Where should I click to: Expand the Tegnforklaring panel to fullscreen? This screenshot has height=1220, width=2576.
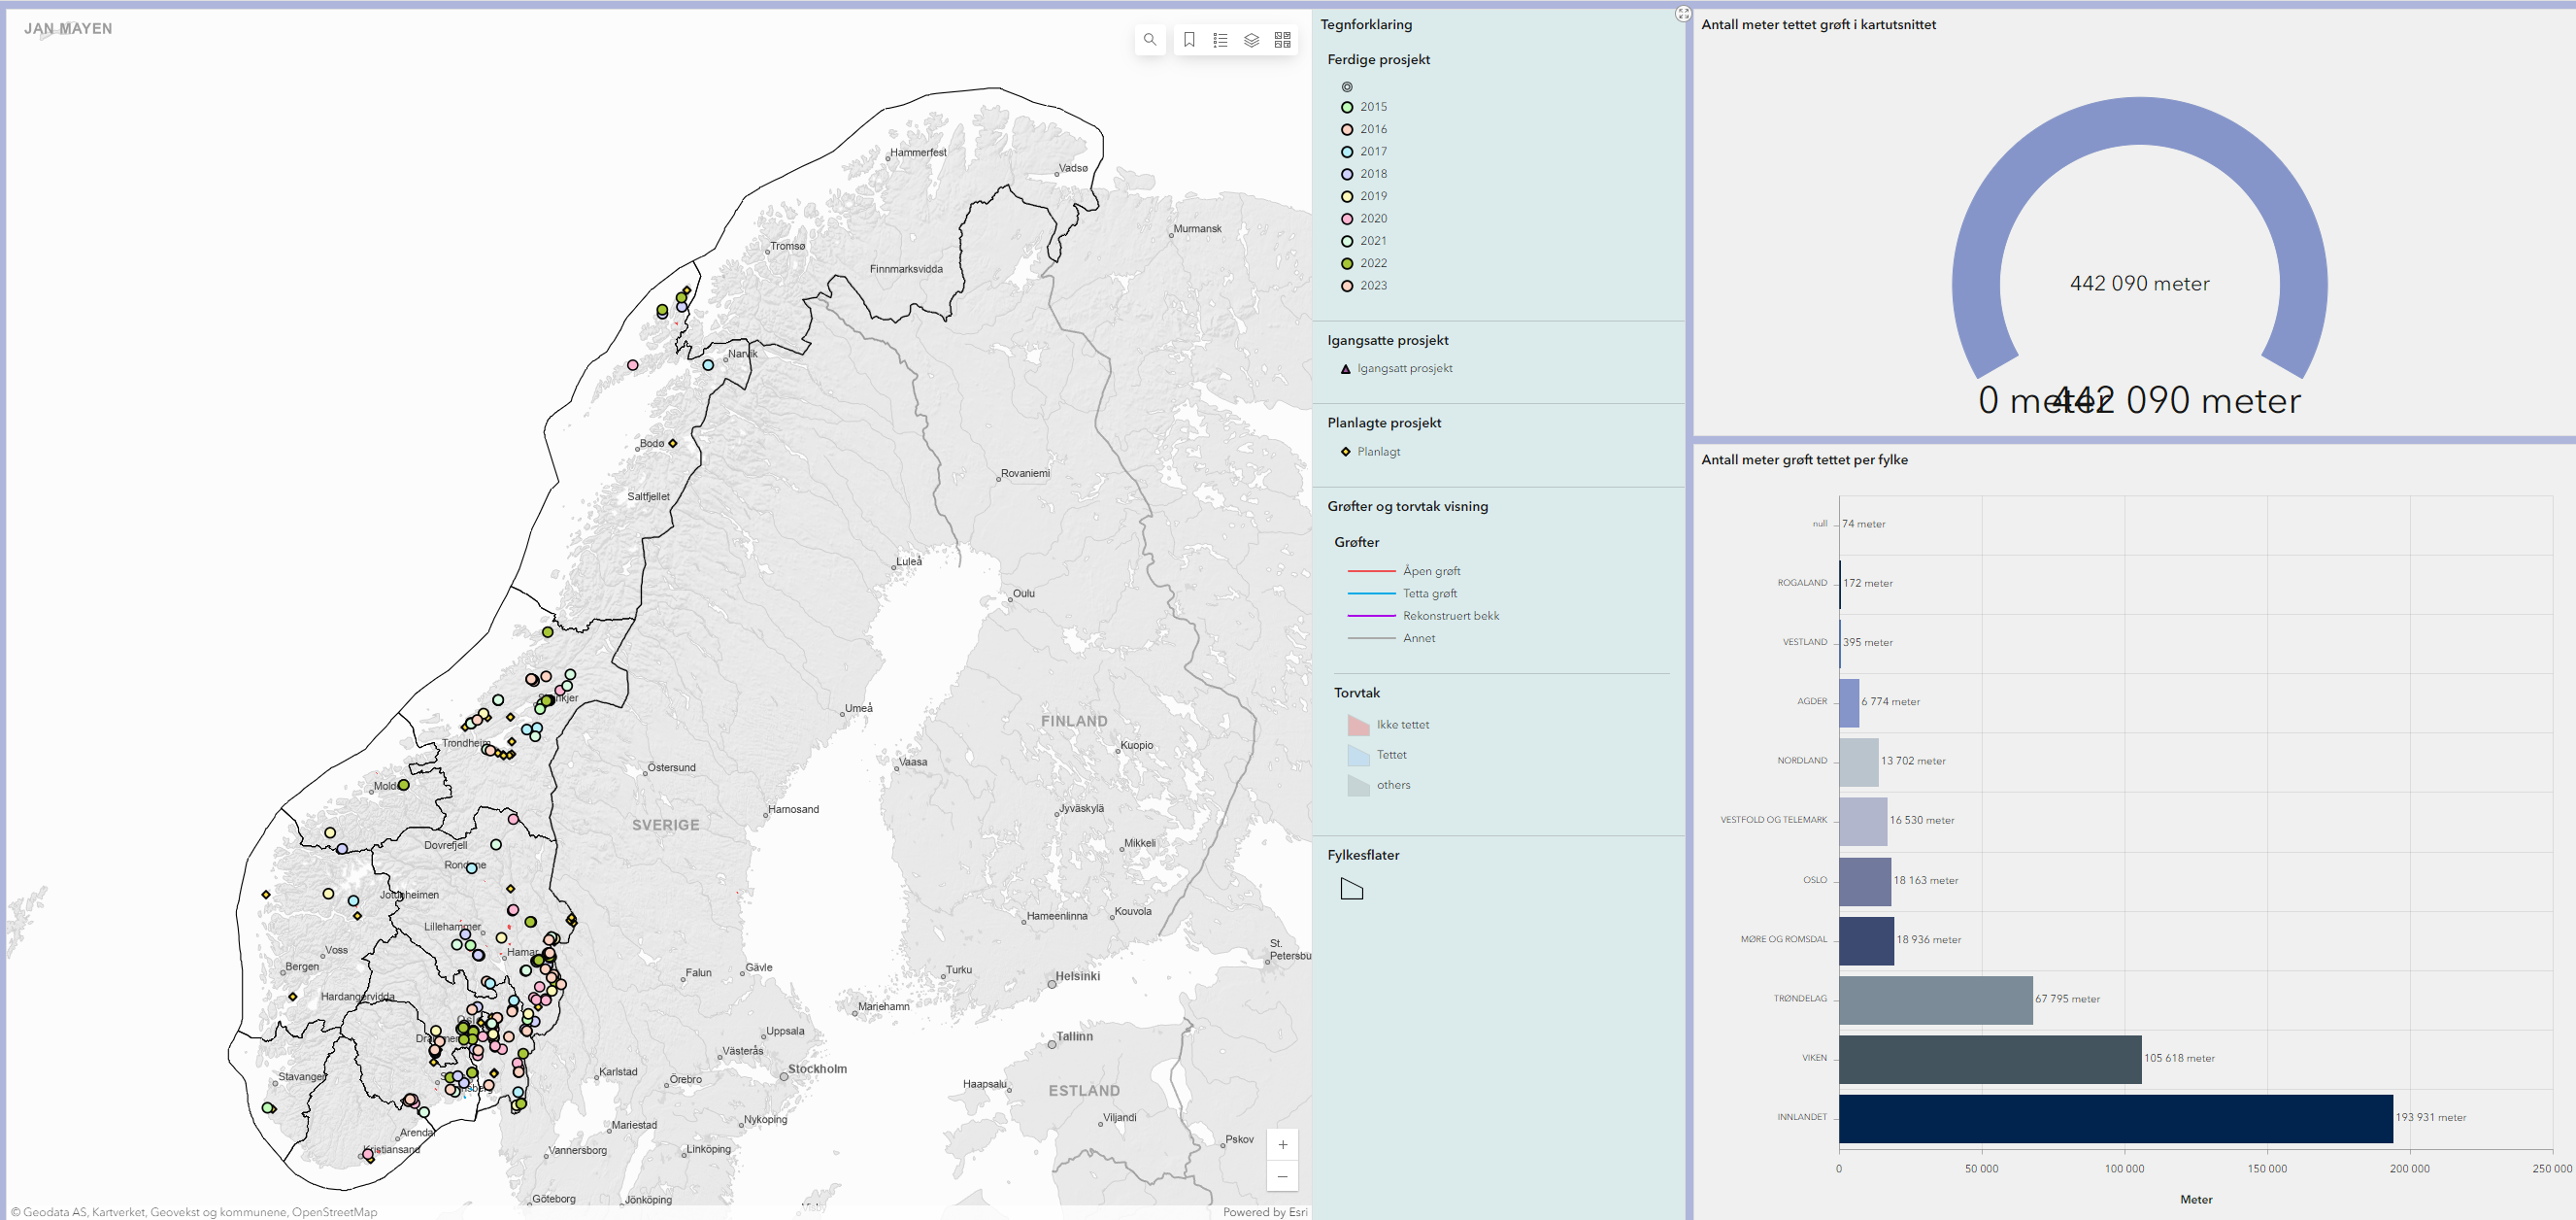coord(1683,14)
